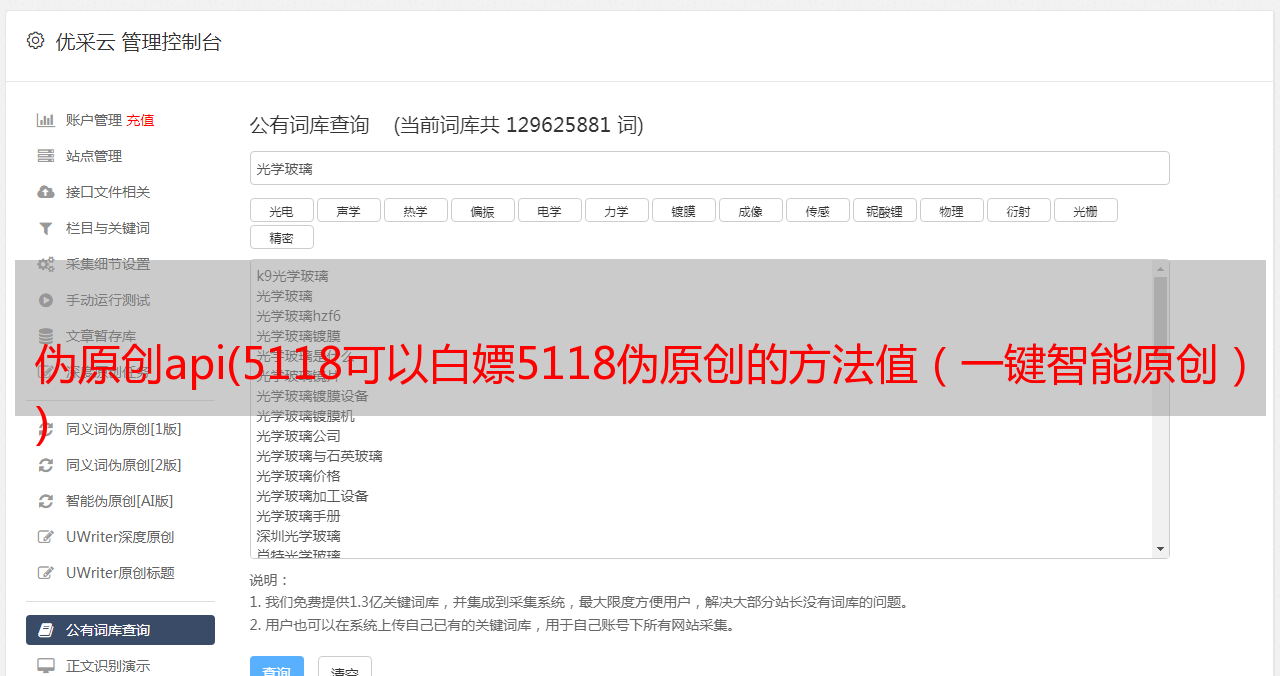1280x676 pixels.
Task: Click the 栏目与关键词 filter icon
Action: (46, 228)
